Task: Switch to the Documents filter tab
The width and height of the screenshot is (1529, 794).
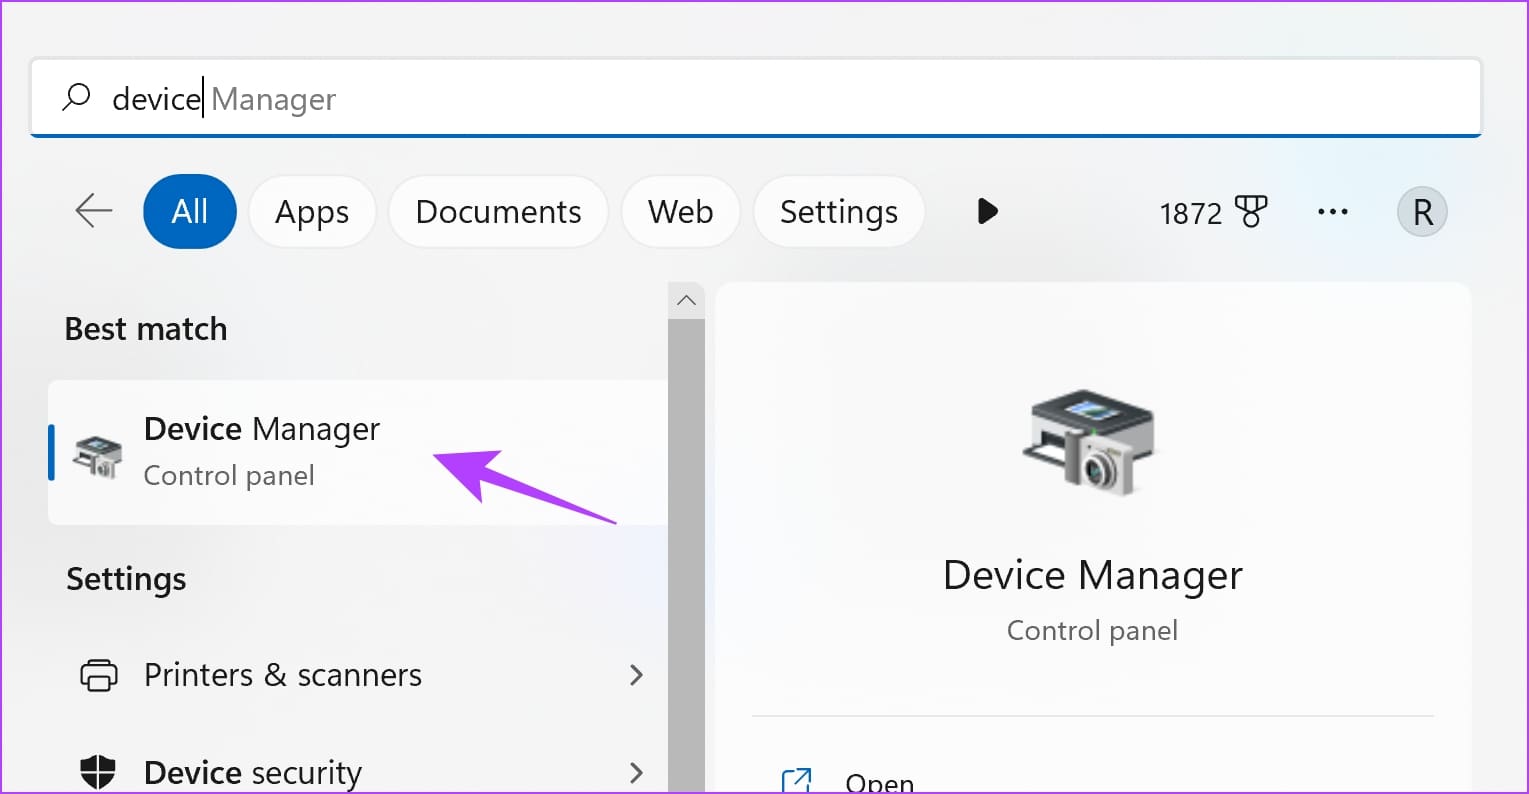Action: click(498, 212)
